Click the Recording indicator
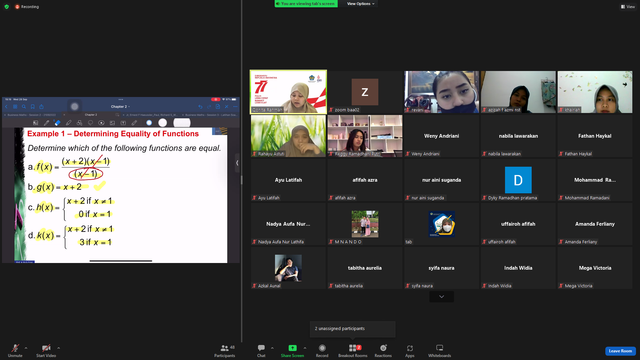Viewport: 640px width, 360px height. coord(27,7)
